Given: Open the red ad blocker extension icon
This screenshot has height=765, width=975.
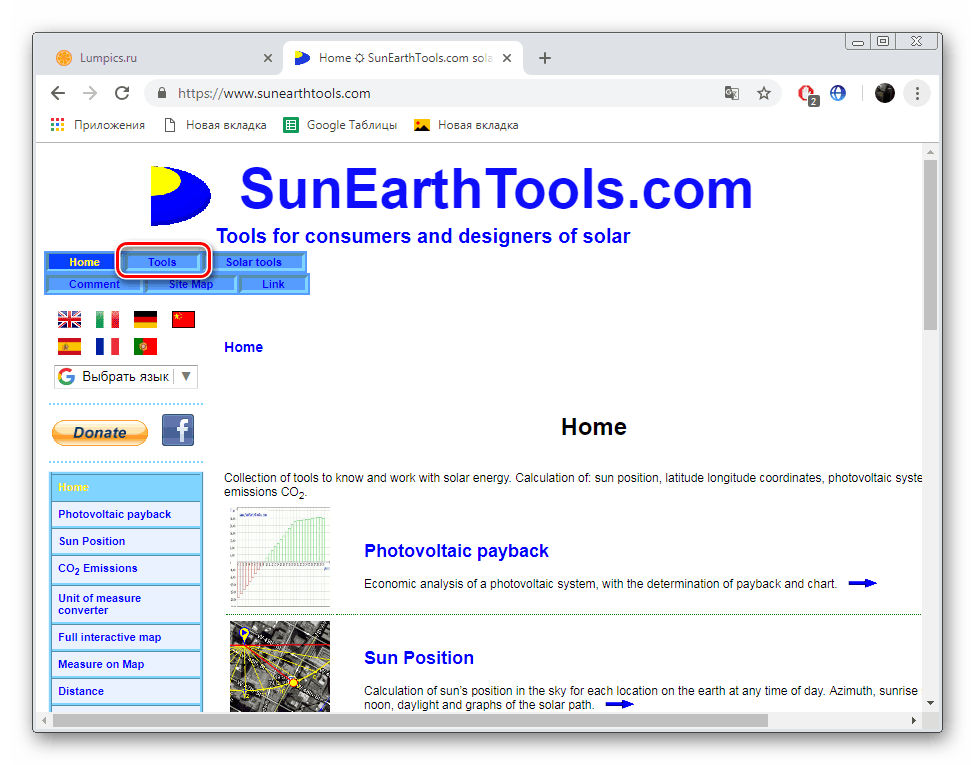Looking at the screenshot, I should [808, 94].
